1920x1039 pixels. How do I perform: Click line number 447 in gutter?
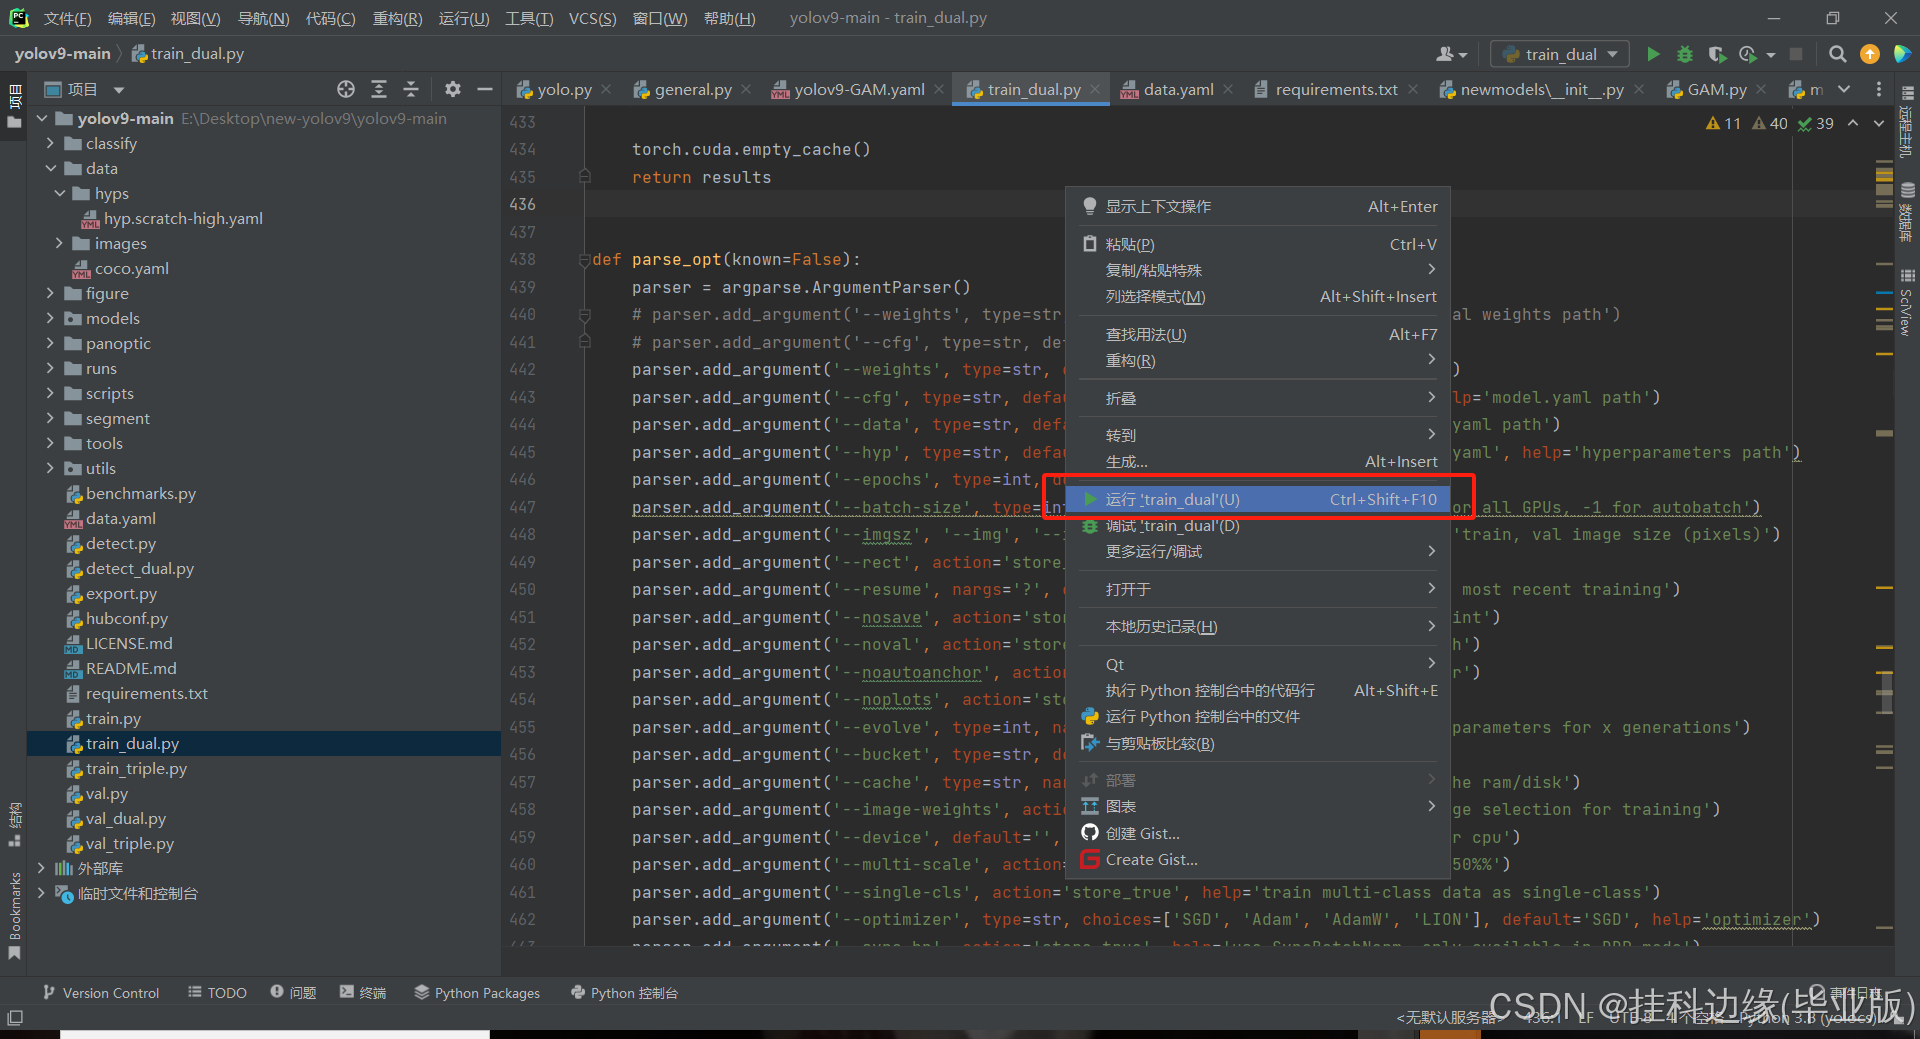click(x=523, y=507)
